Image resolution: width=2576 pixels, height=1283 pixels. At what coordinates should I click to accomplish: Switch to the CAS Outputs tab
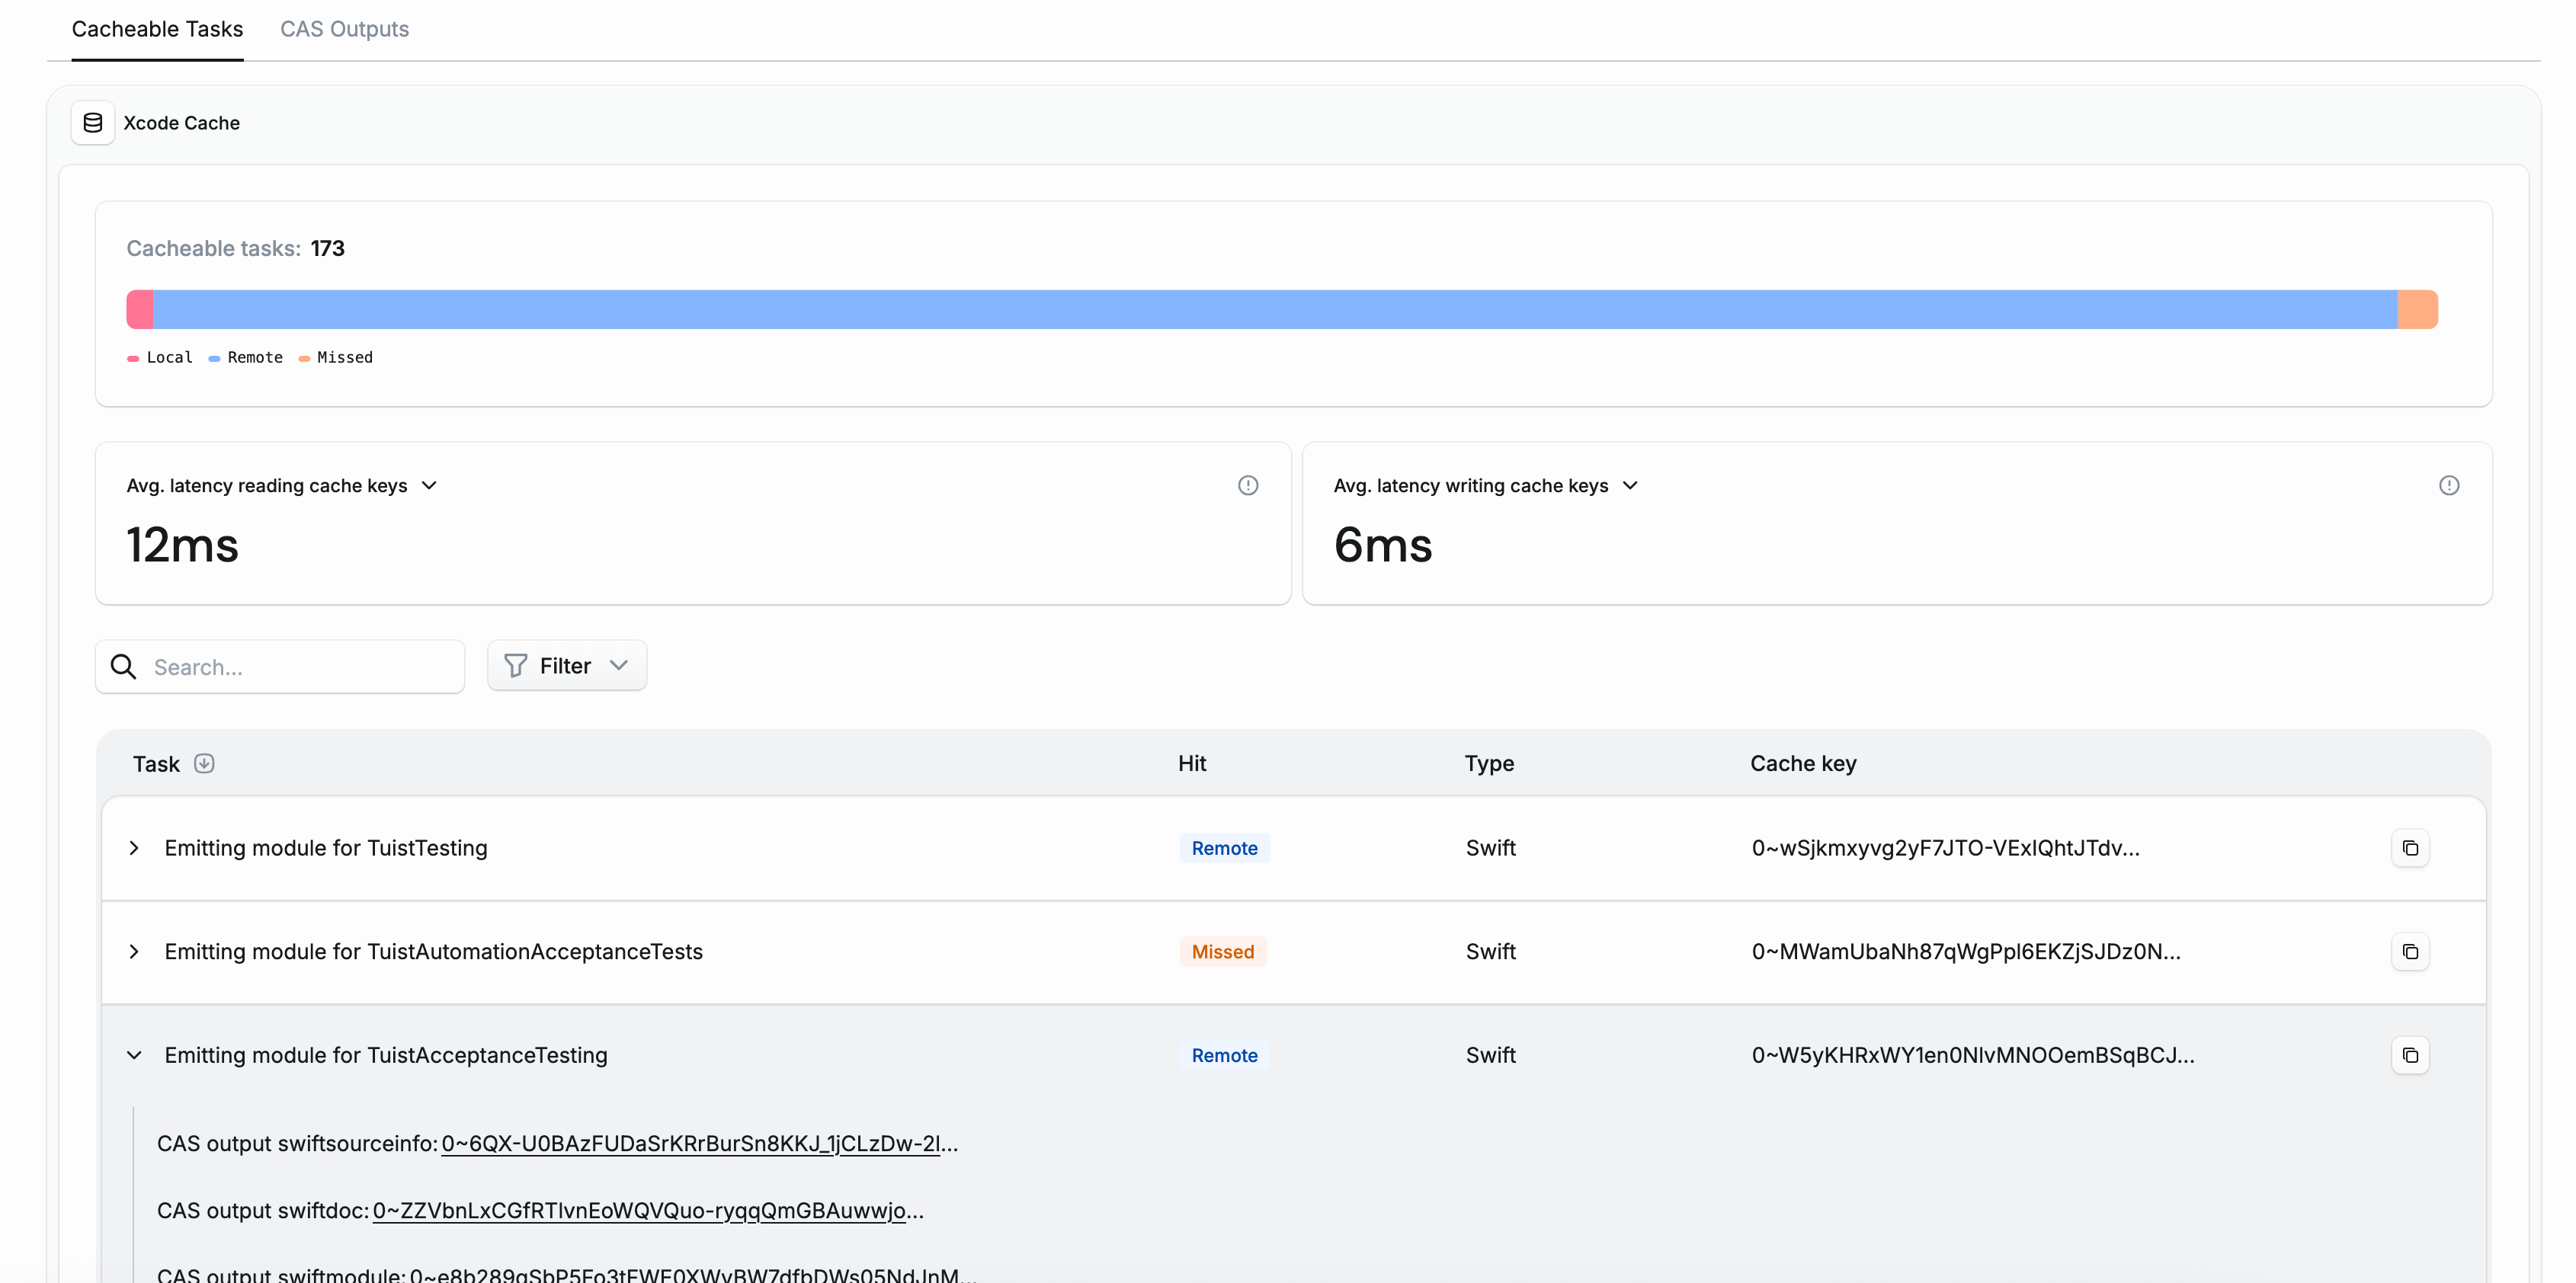click(344, 29)
